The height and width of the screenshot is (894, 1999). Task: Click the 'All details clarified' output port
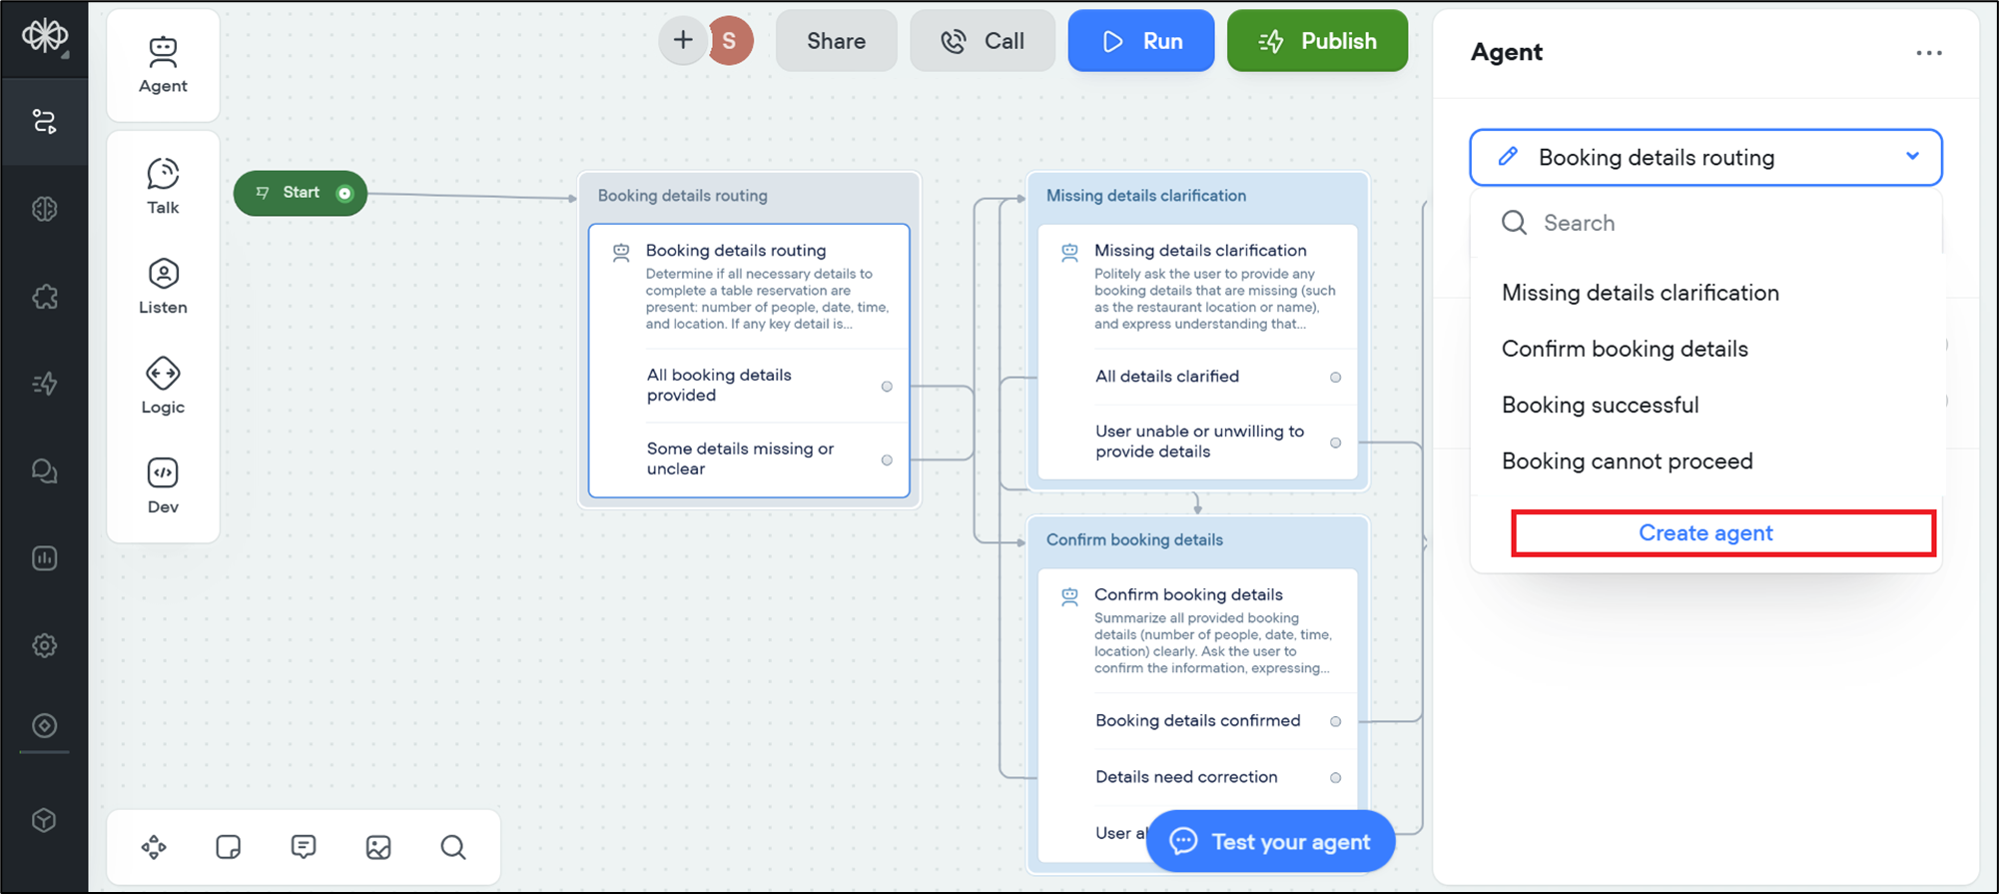1335,377
